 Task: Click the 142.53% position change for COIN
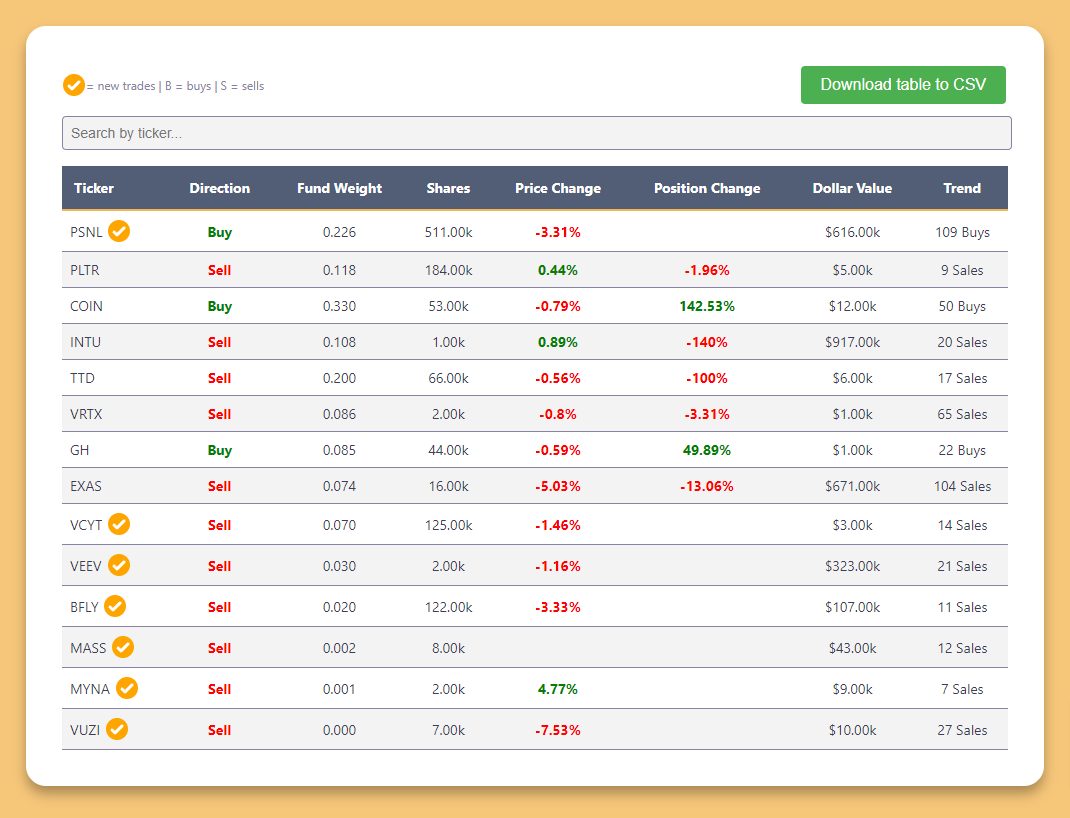[707, 306]
